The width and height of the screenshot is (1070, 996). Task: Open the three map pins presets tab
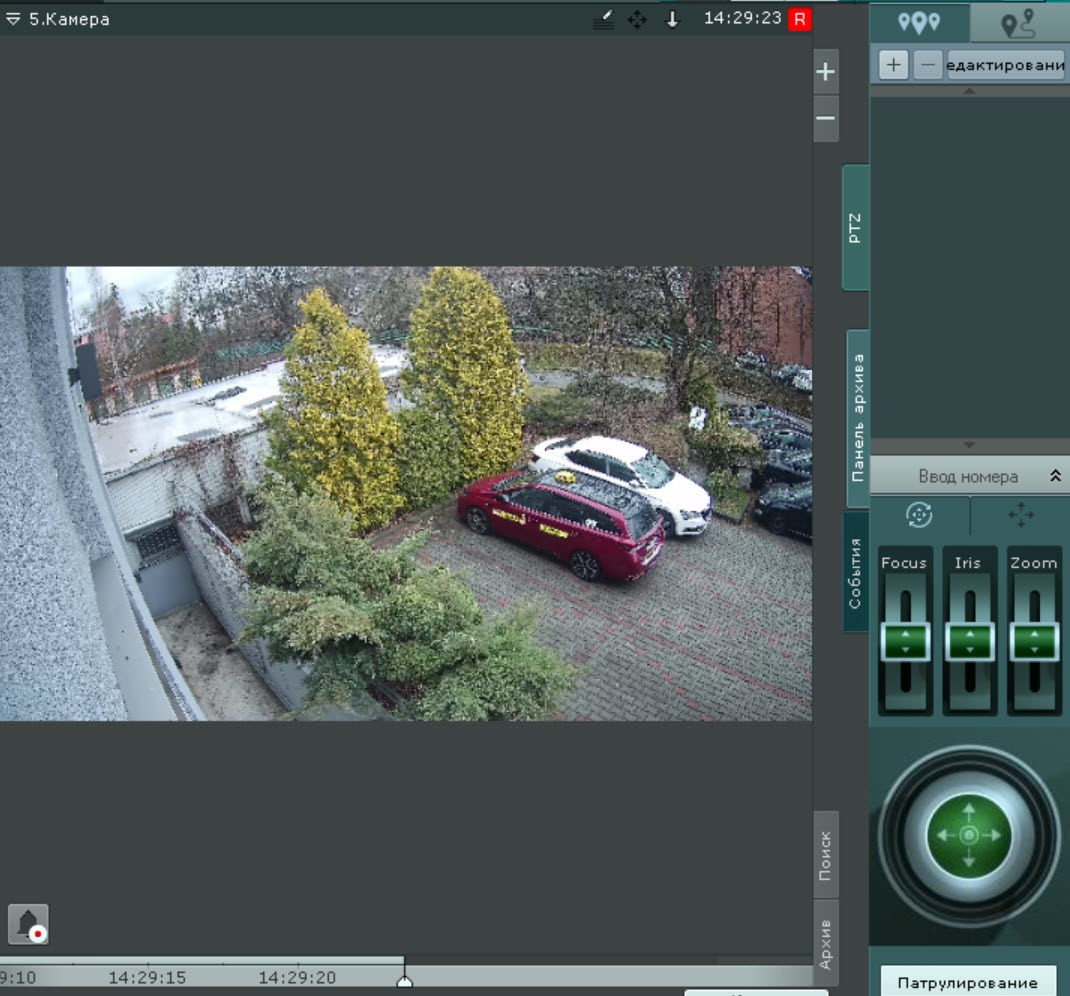click(919, 22)
